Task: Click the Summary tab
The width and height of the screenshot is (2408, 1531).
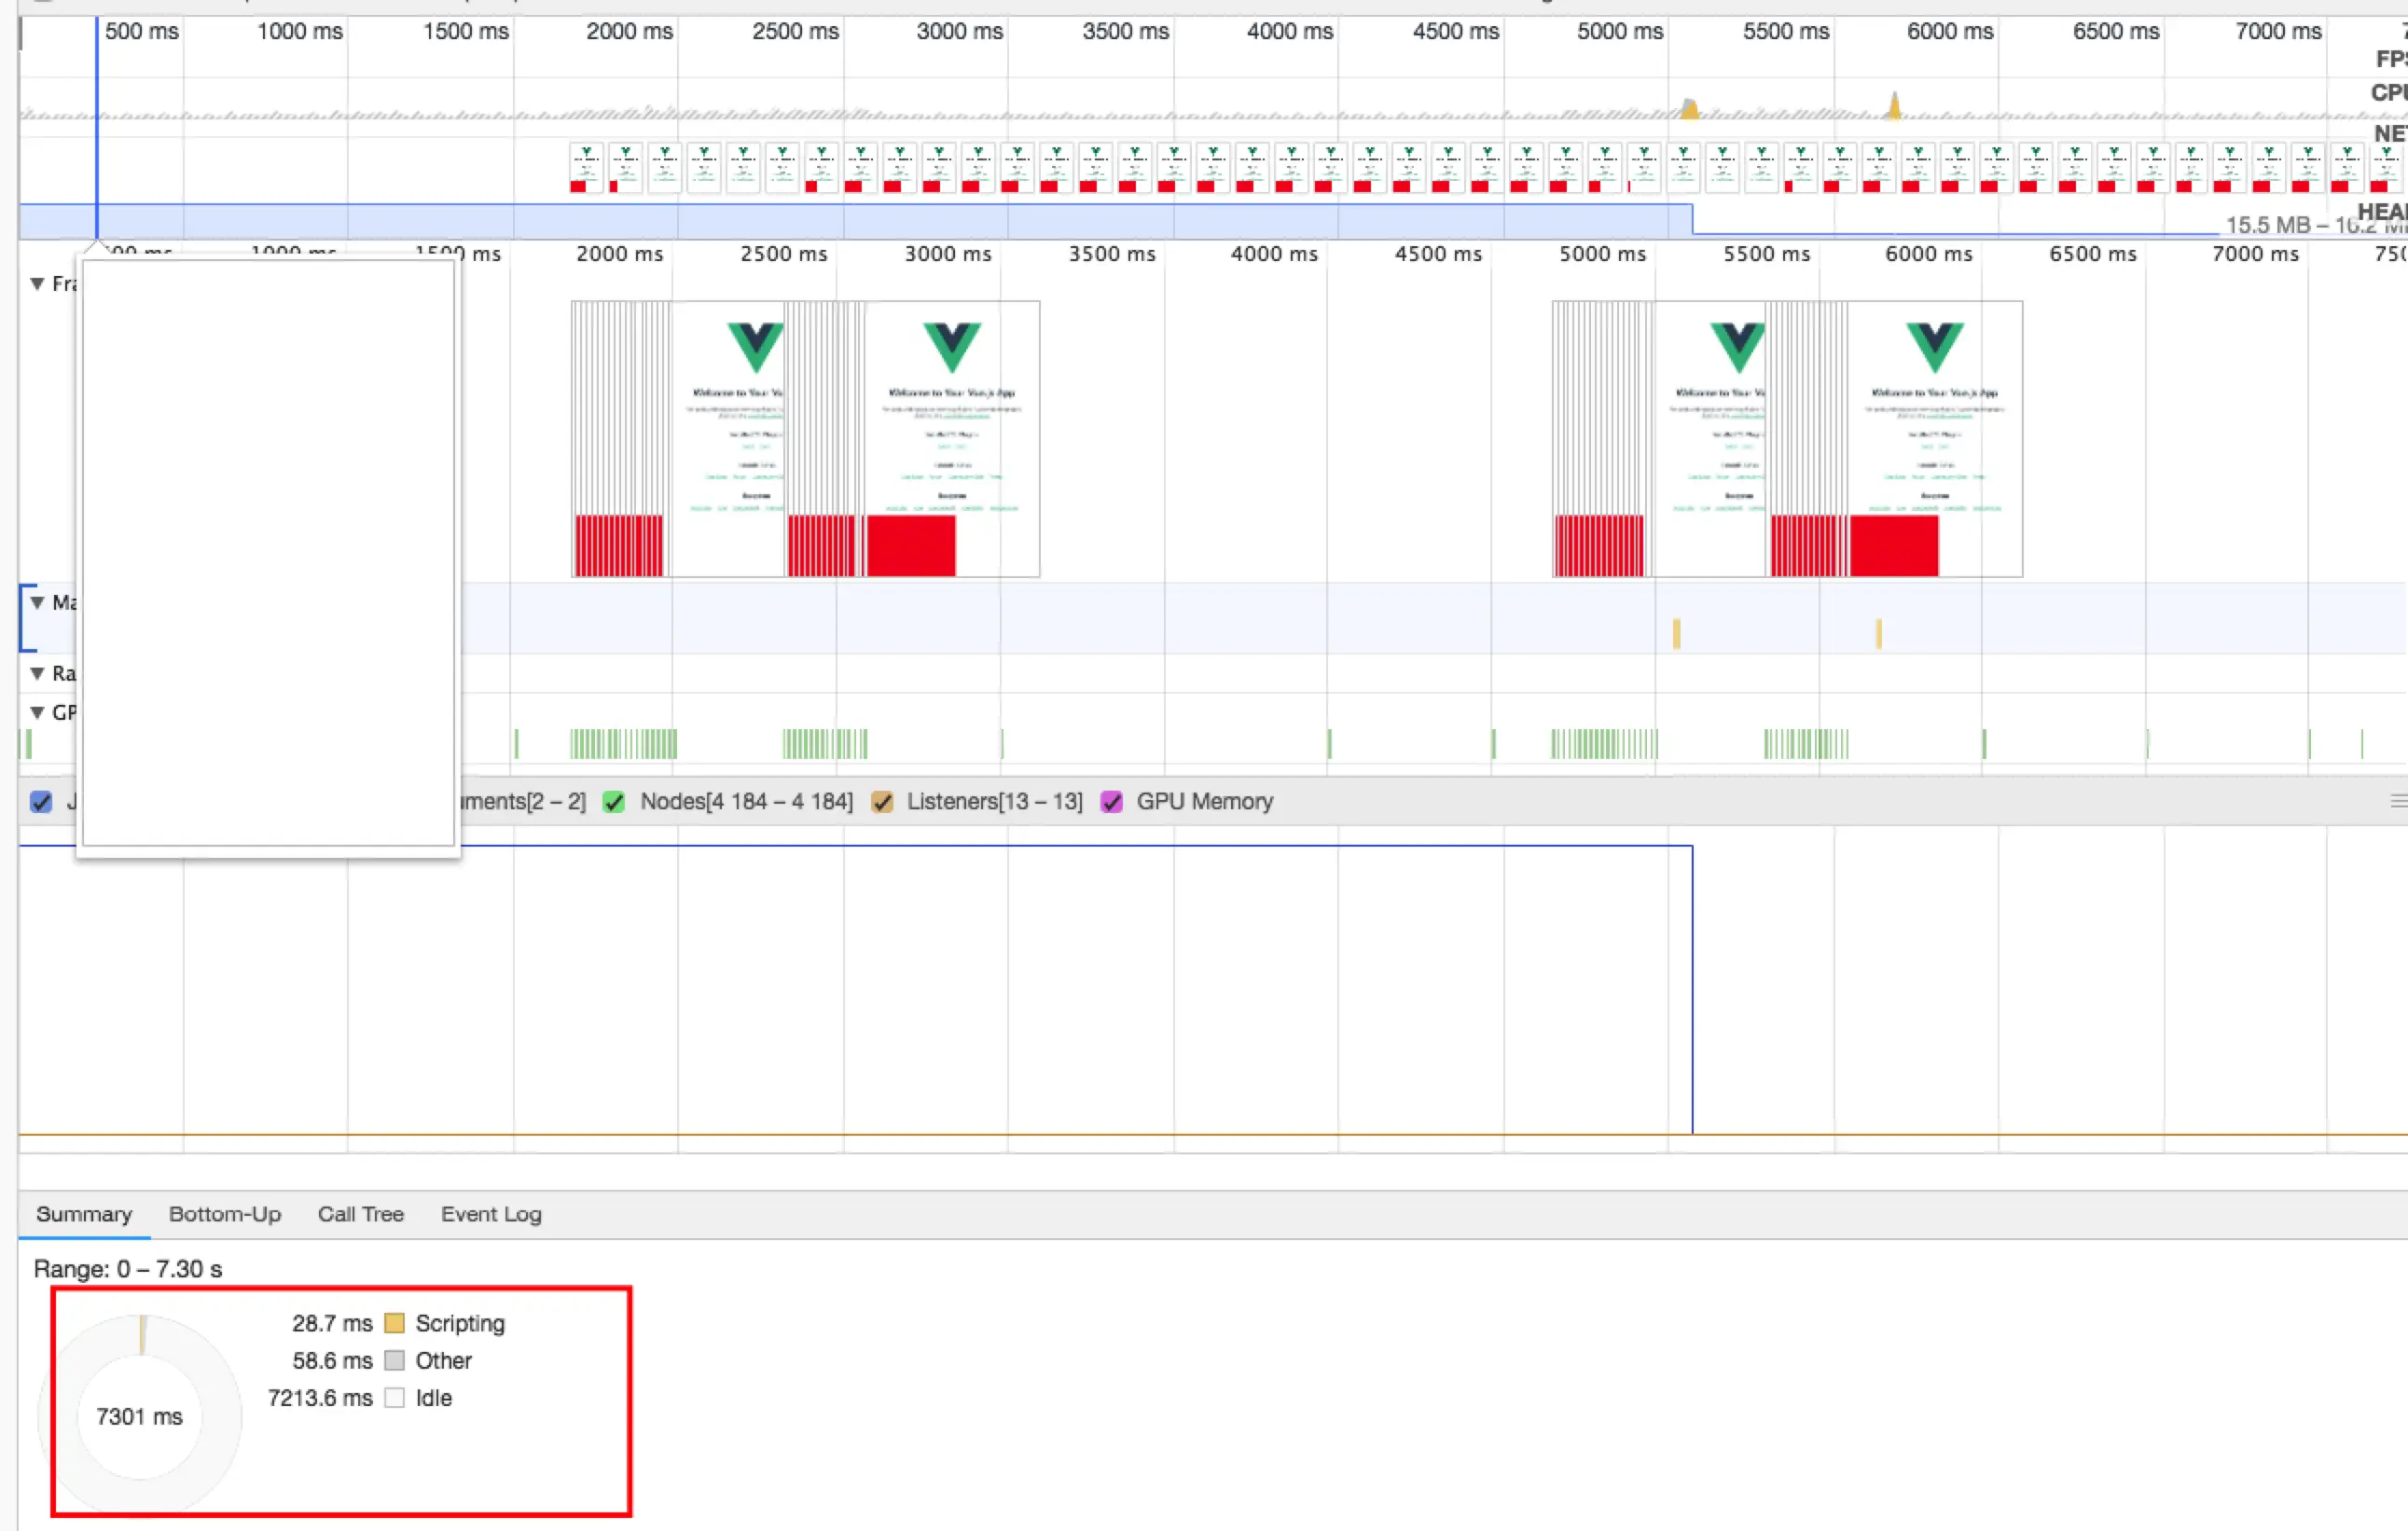Action: pyautogui.click(x=84, y=1214)
